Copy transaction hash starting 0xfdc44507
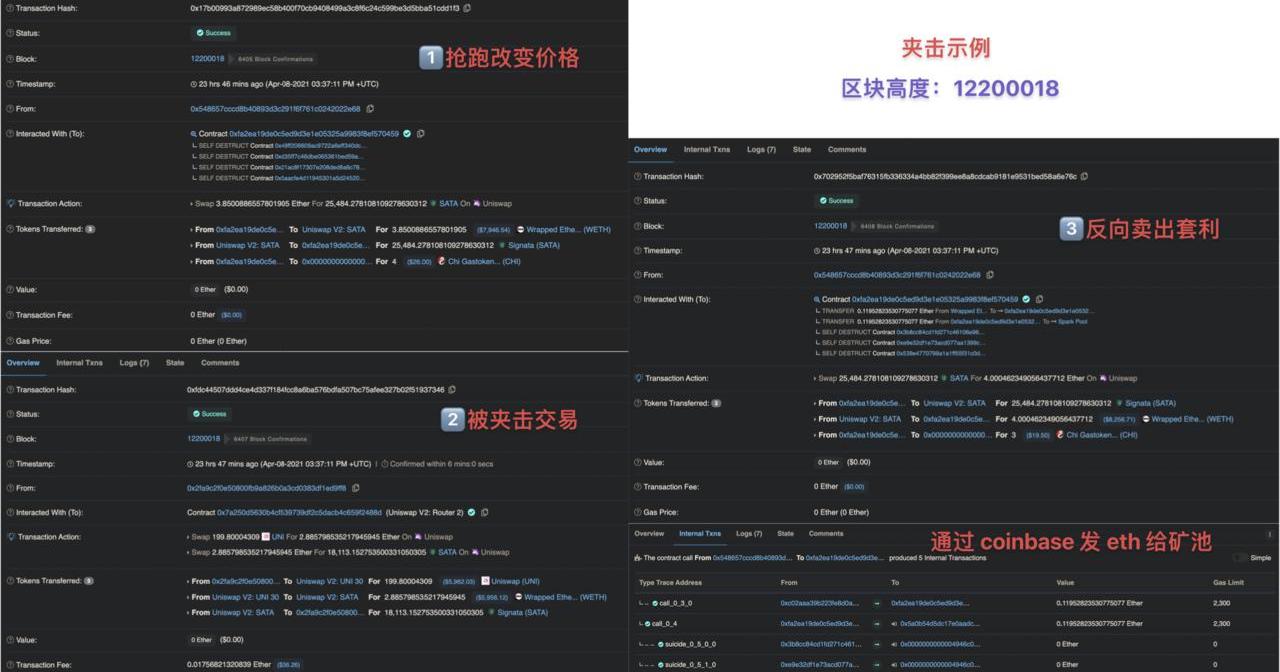 [x=452, y=390]
